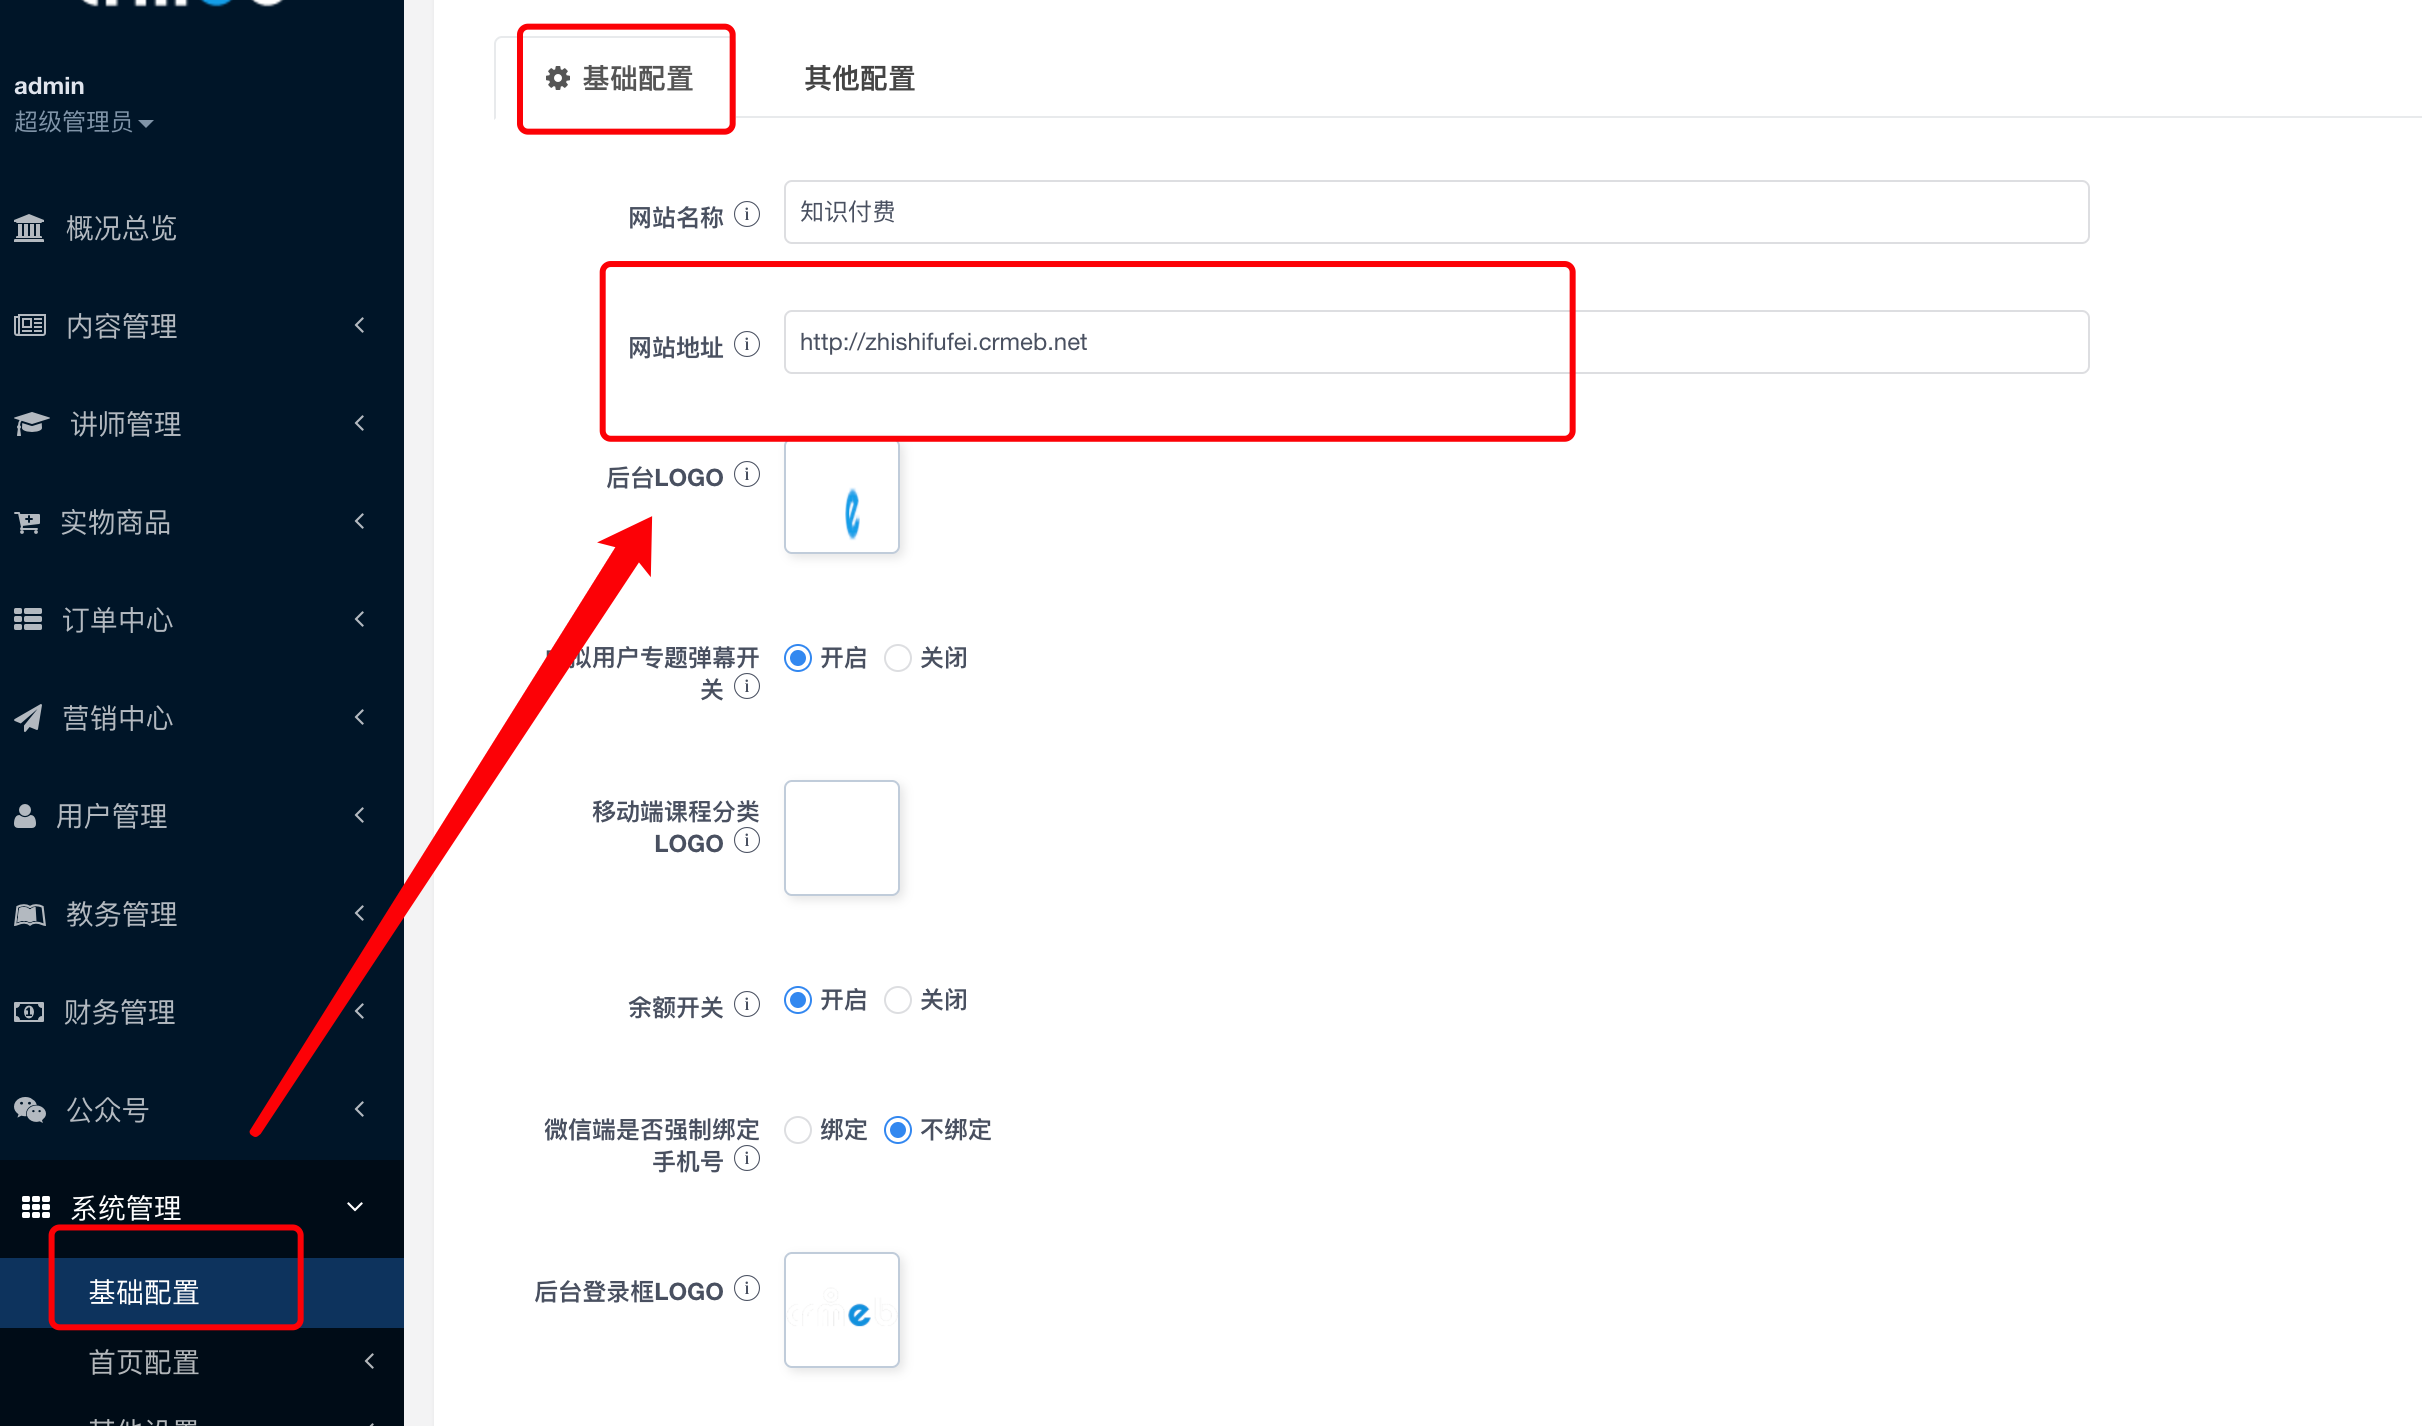Switch to the 其他配置 tab
Image resolution: width=2422 pixels, height=1426 pixels.
[860, 78]
